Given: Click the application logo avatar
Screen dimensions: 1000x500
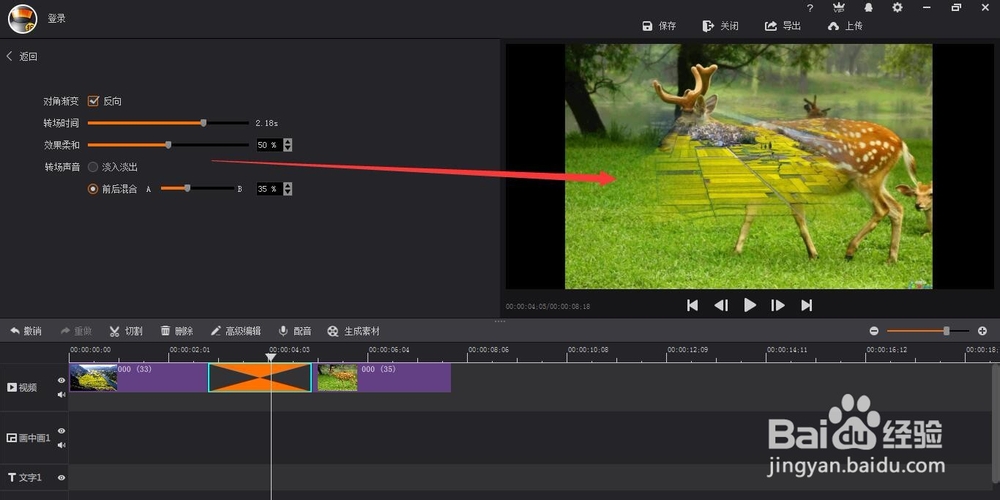Looking at the screenshot, I should (22, 18).
